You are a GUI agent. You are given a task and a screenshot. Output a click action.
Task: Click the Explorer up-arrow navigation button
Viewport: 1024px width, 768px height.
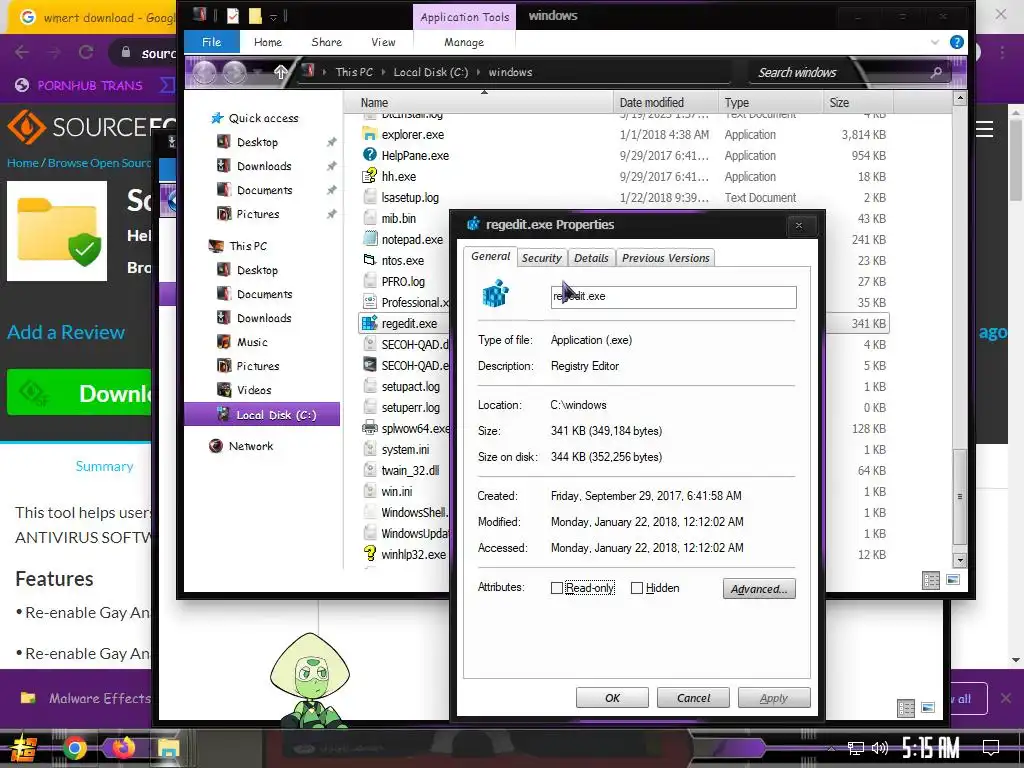click(x=280, y=72)
